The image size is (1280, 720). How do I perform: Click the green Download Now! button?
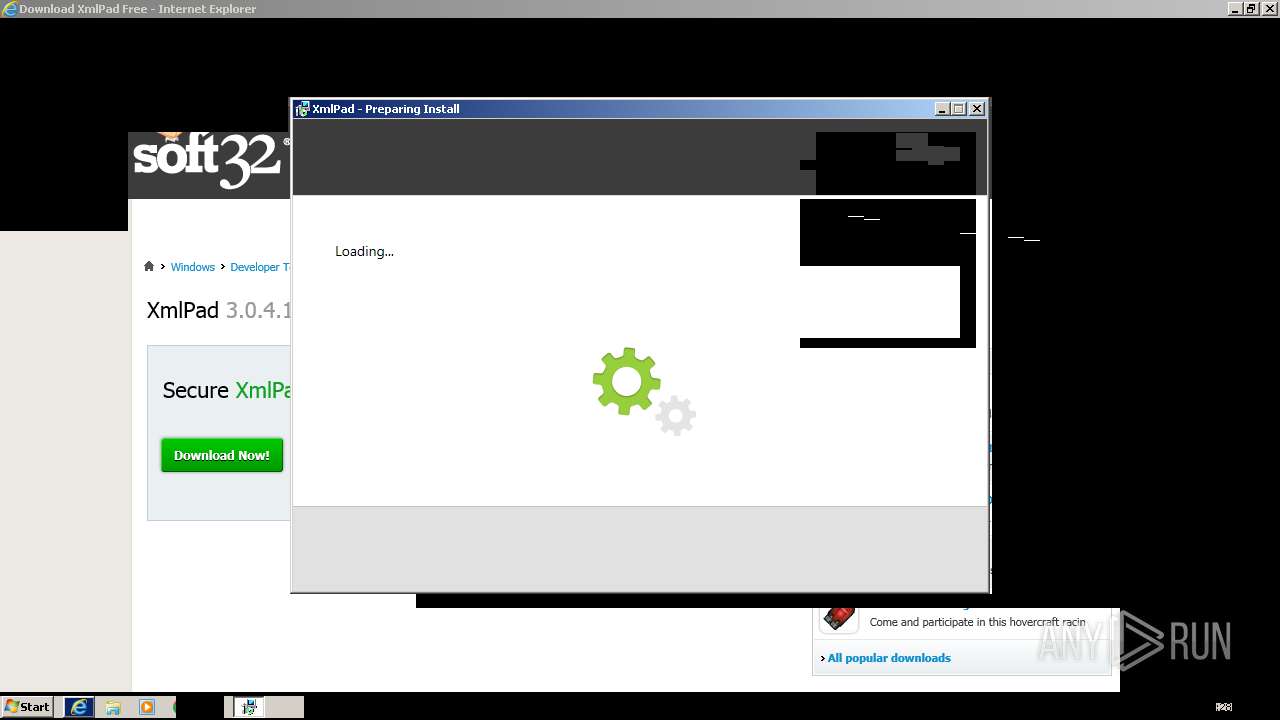222,455
